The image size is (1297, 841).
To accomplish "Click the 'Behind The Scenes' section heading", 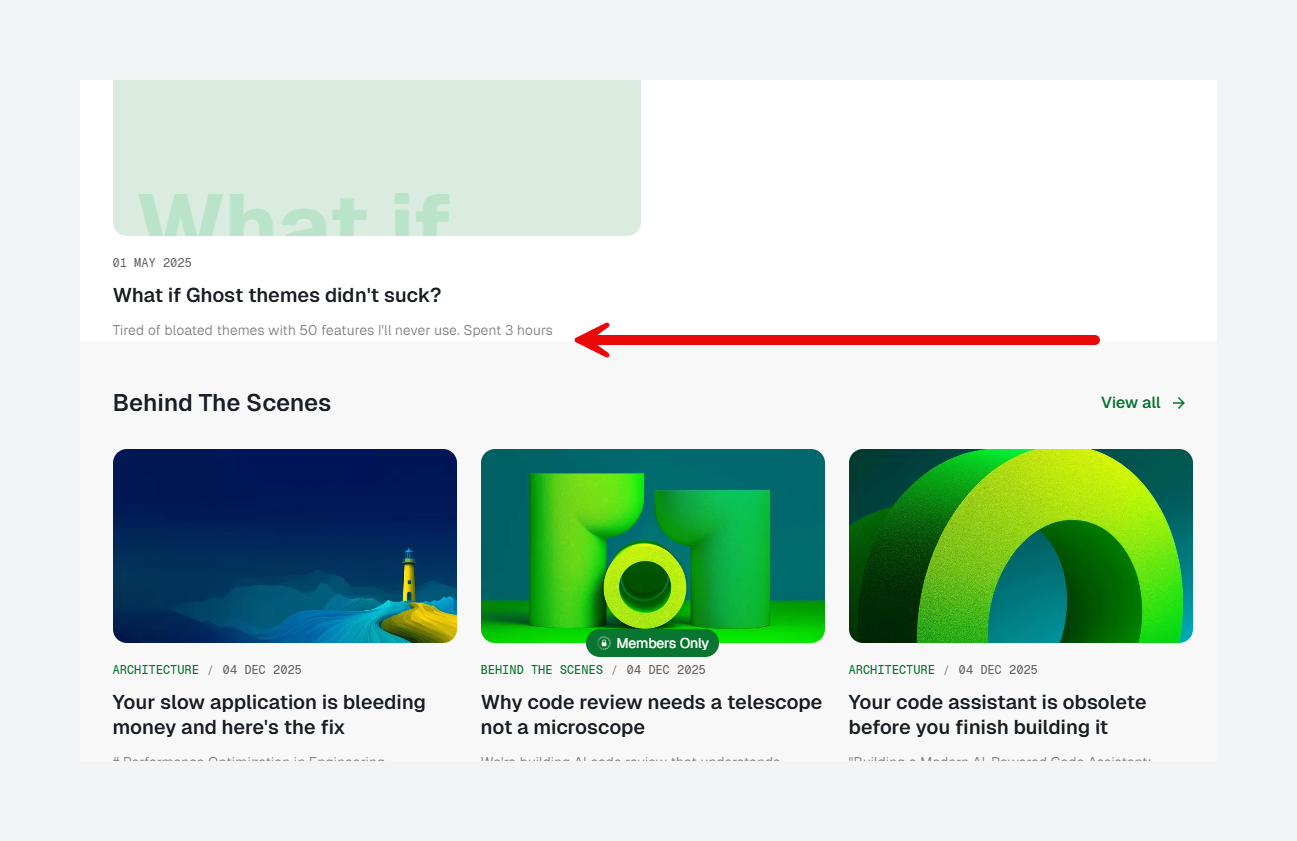I will pos(222,403).
